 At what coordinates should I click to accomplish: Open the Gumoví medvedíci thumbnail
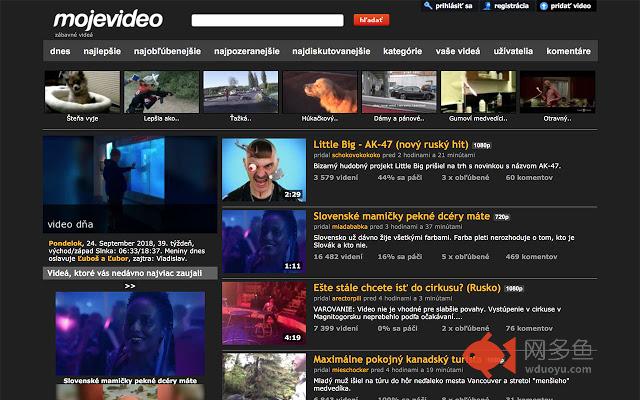click(x=478, y=92)
